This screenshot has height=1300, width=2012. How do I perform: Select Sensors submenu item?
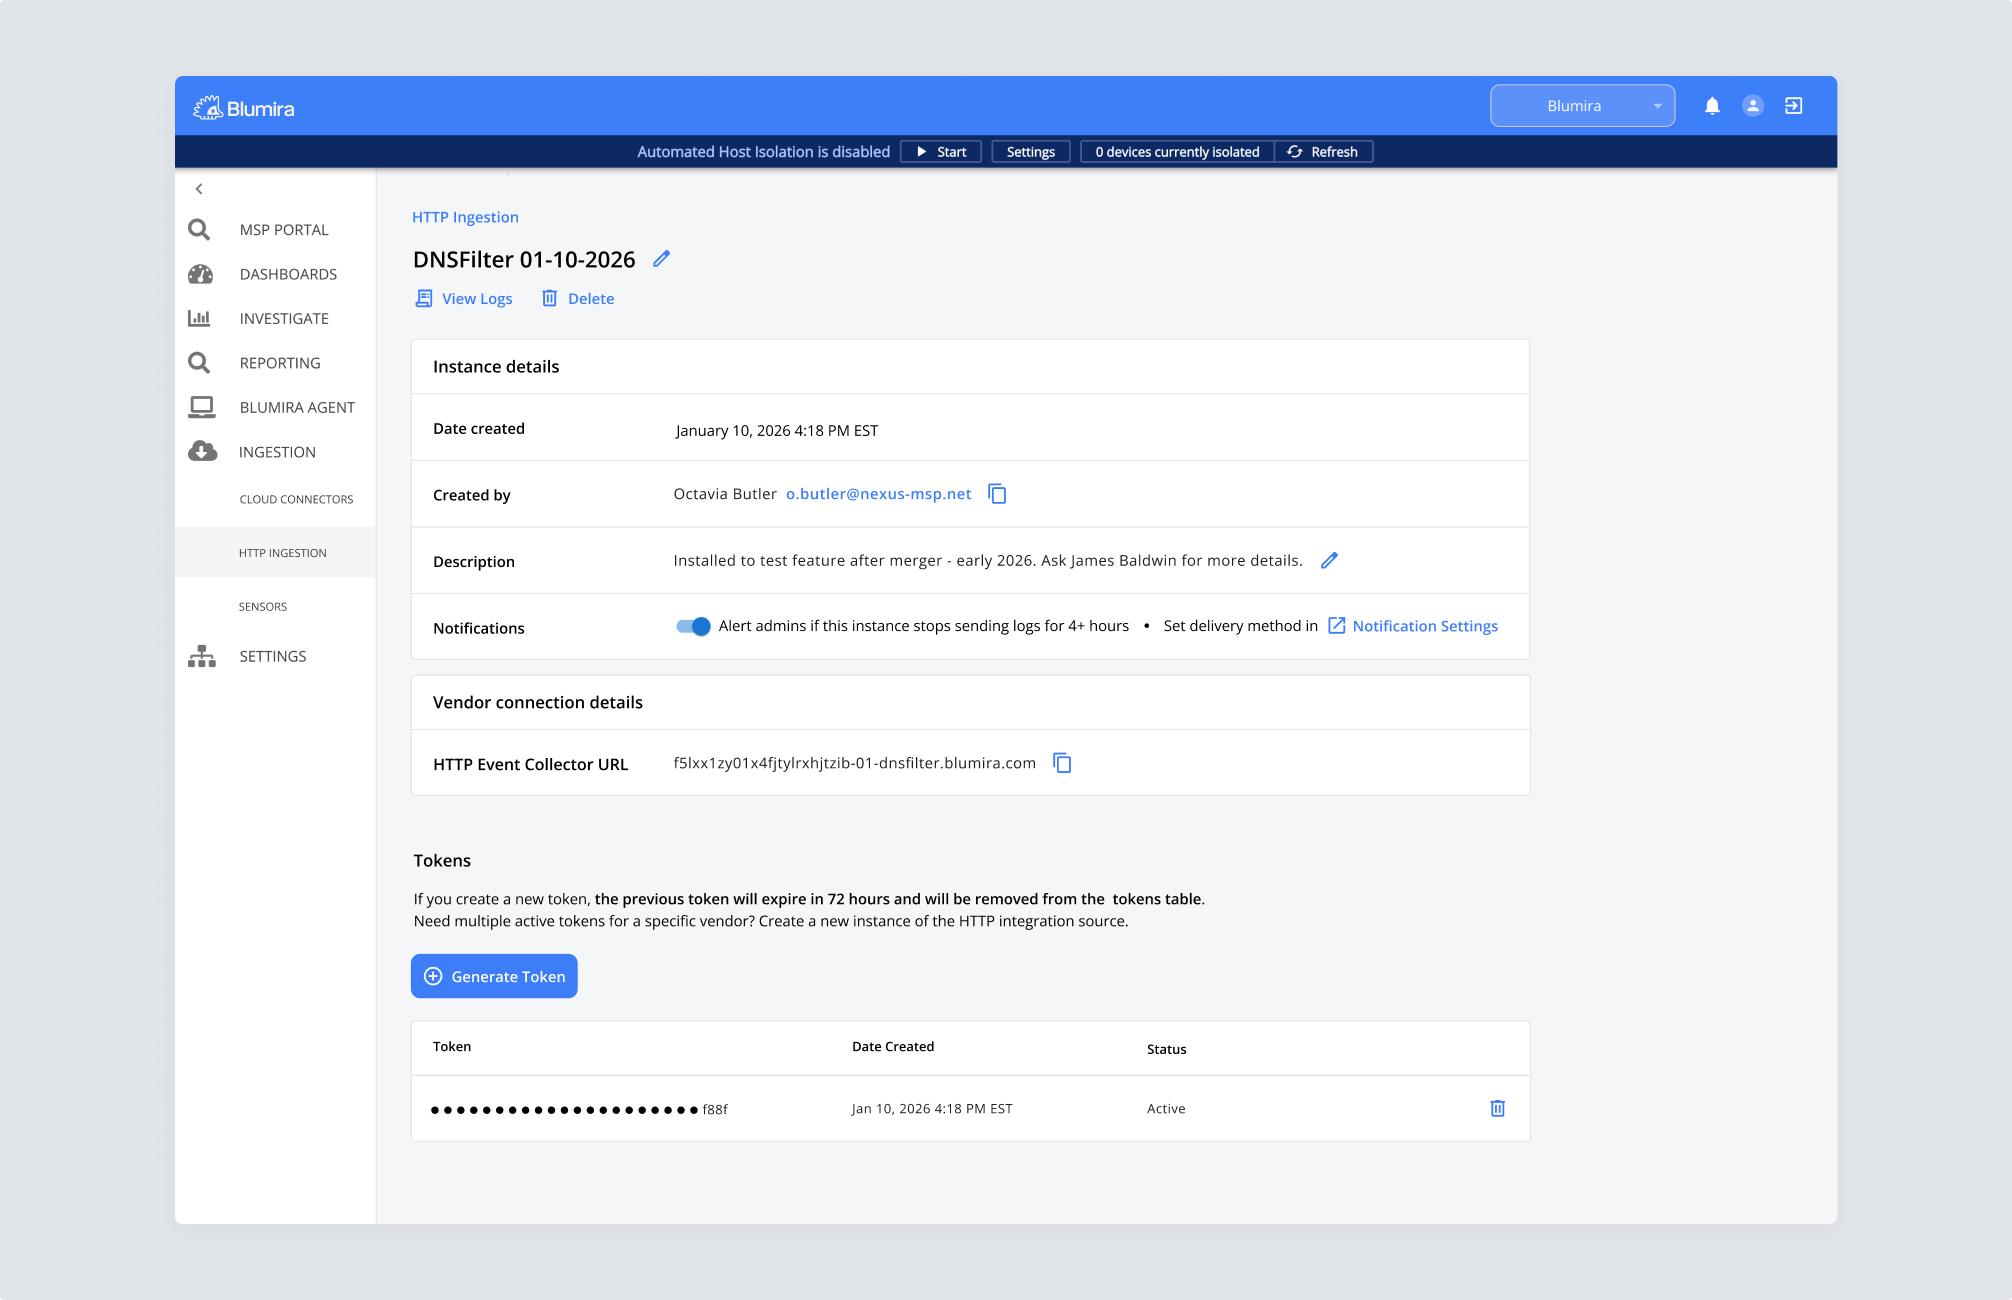263,607
